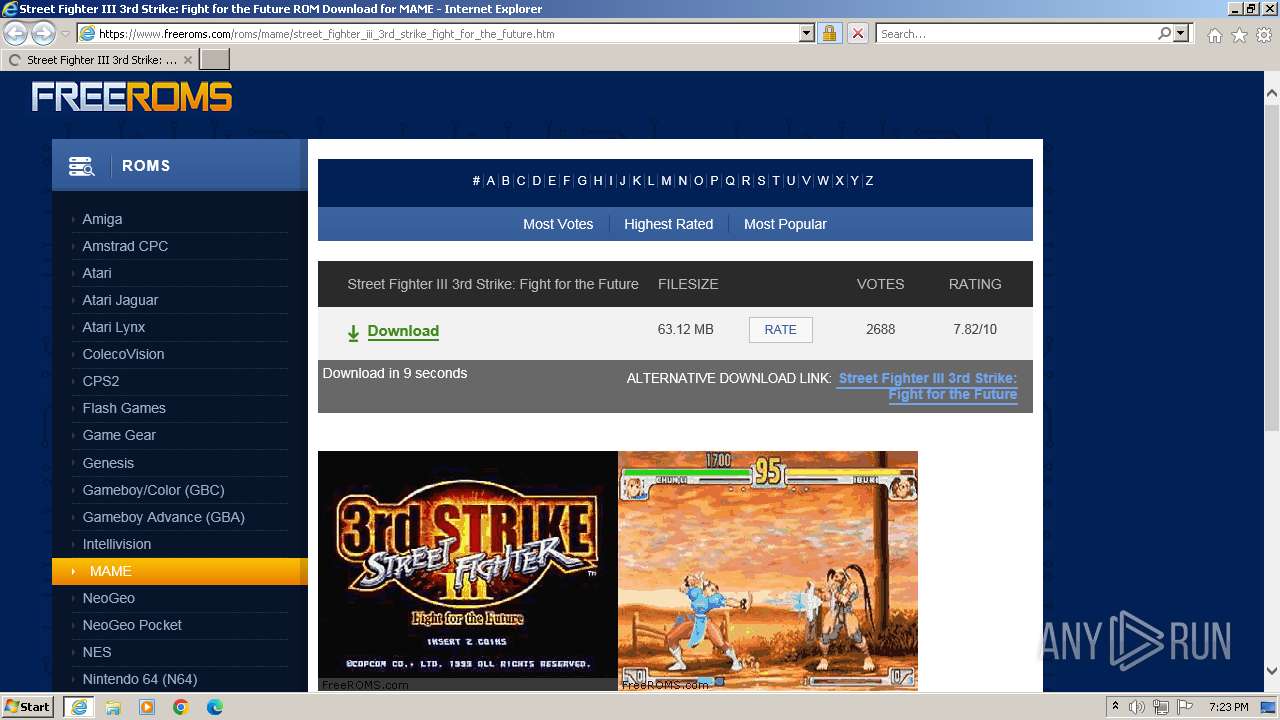Viewport: 1280px width, 720px height.
Task: Stop page loading with the X button
Action: point(858,33)
